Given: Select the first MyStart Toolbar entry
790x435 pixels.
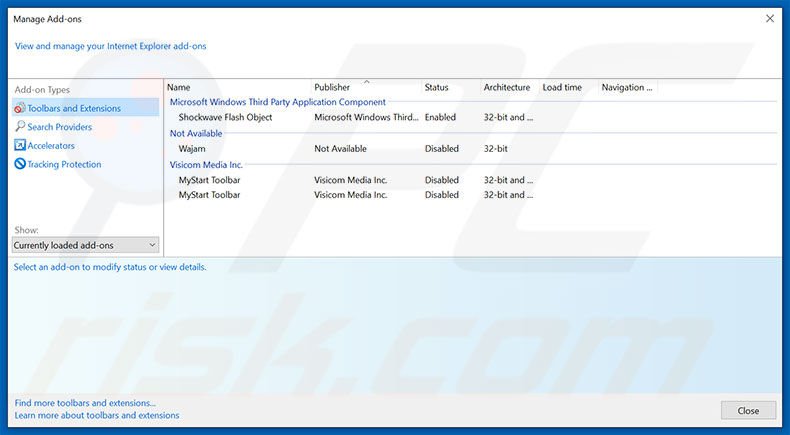Looking at the screenshot, I should coord(209,180).
